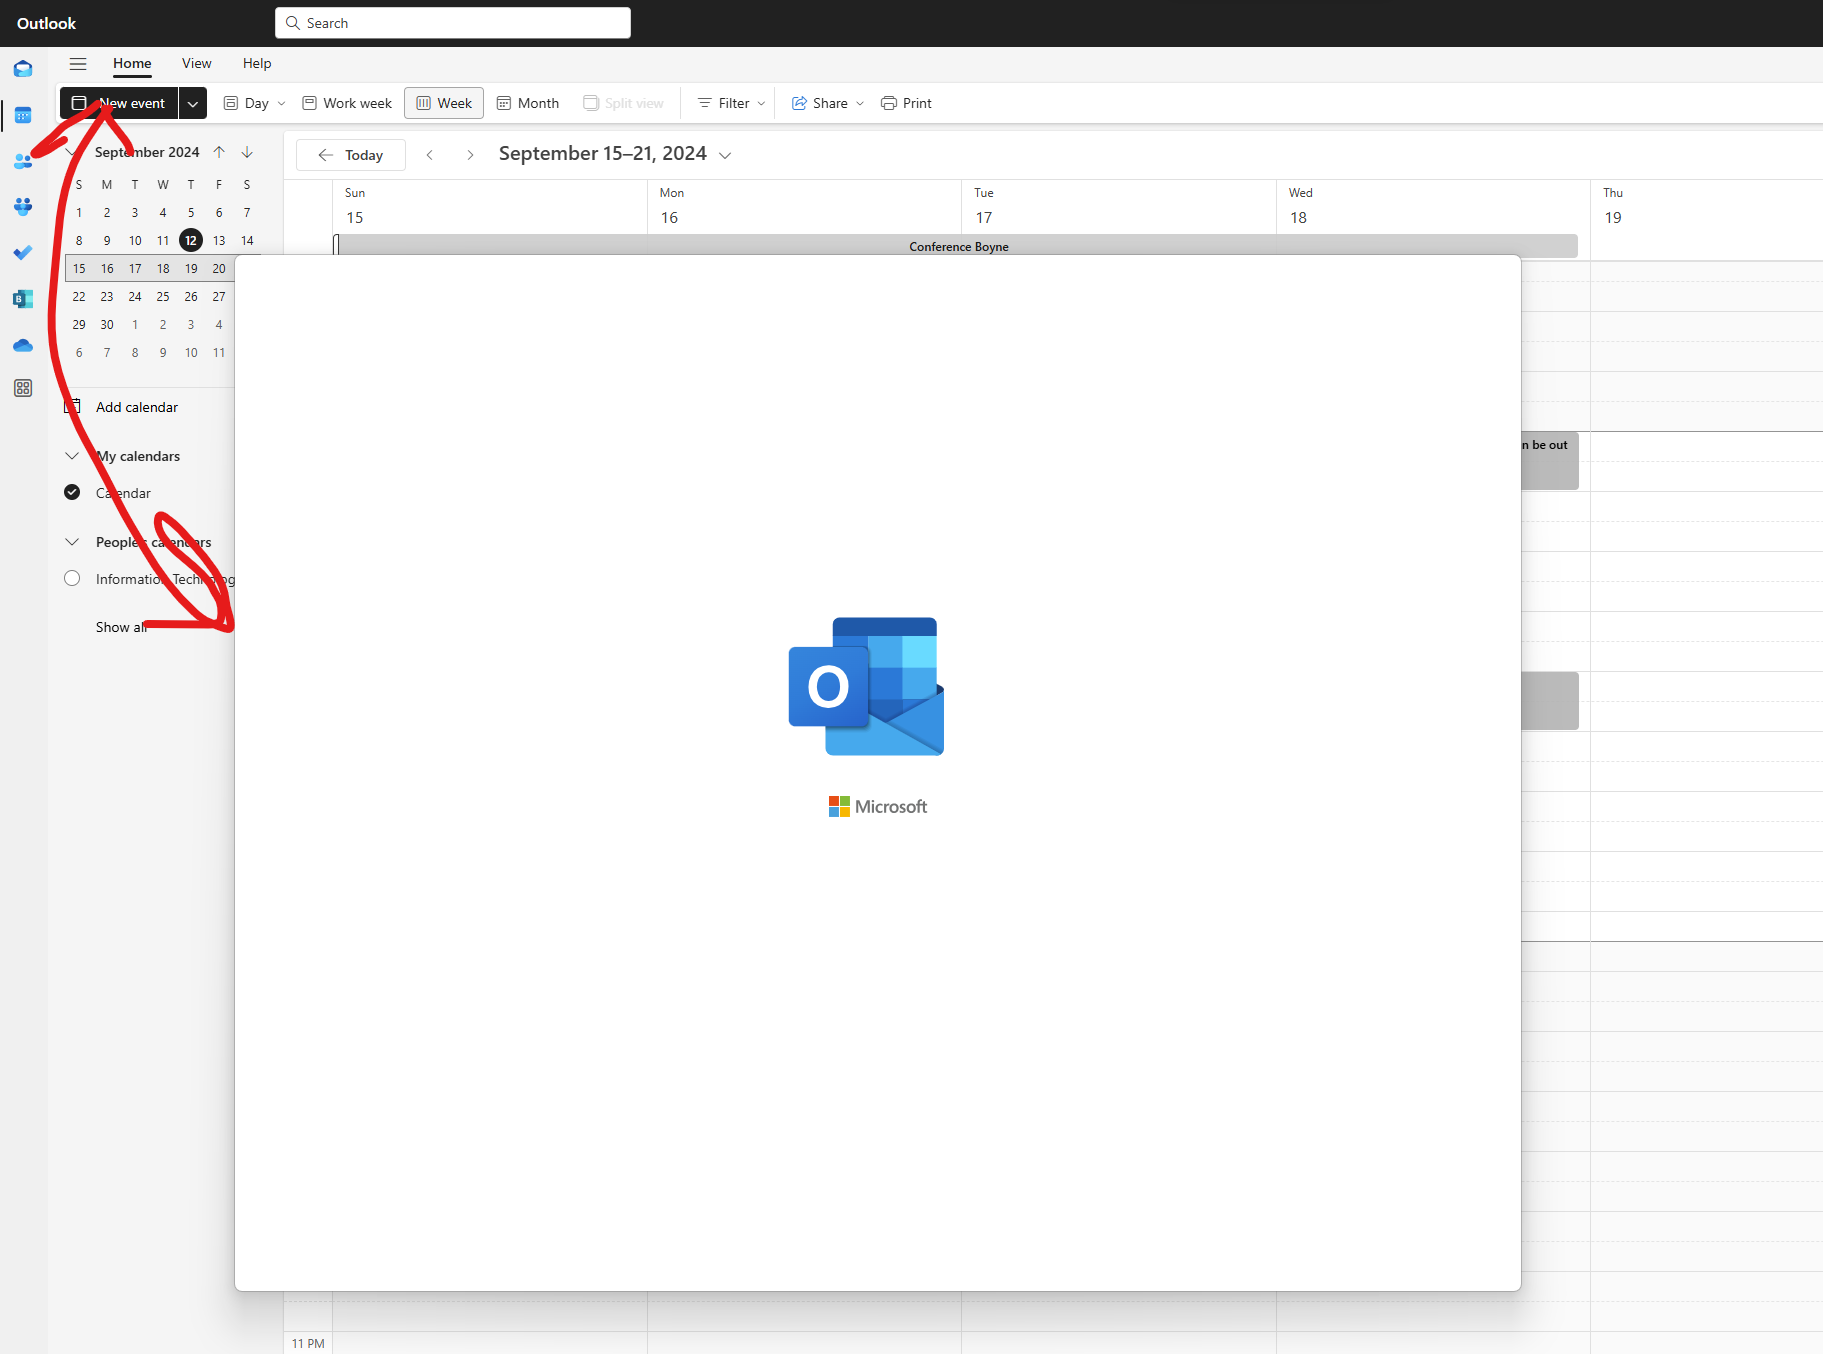Open the View ribbon tab
Screen dimensions: 1823x1354
pyautogui.click(x=197, y=63)
